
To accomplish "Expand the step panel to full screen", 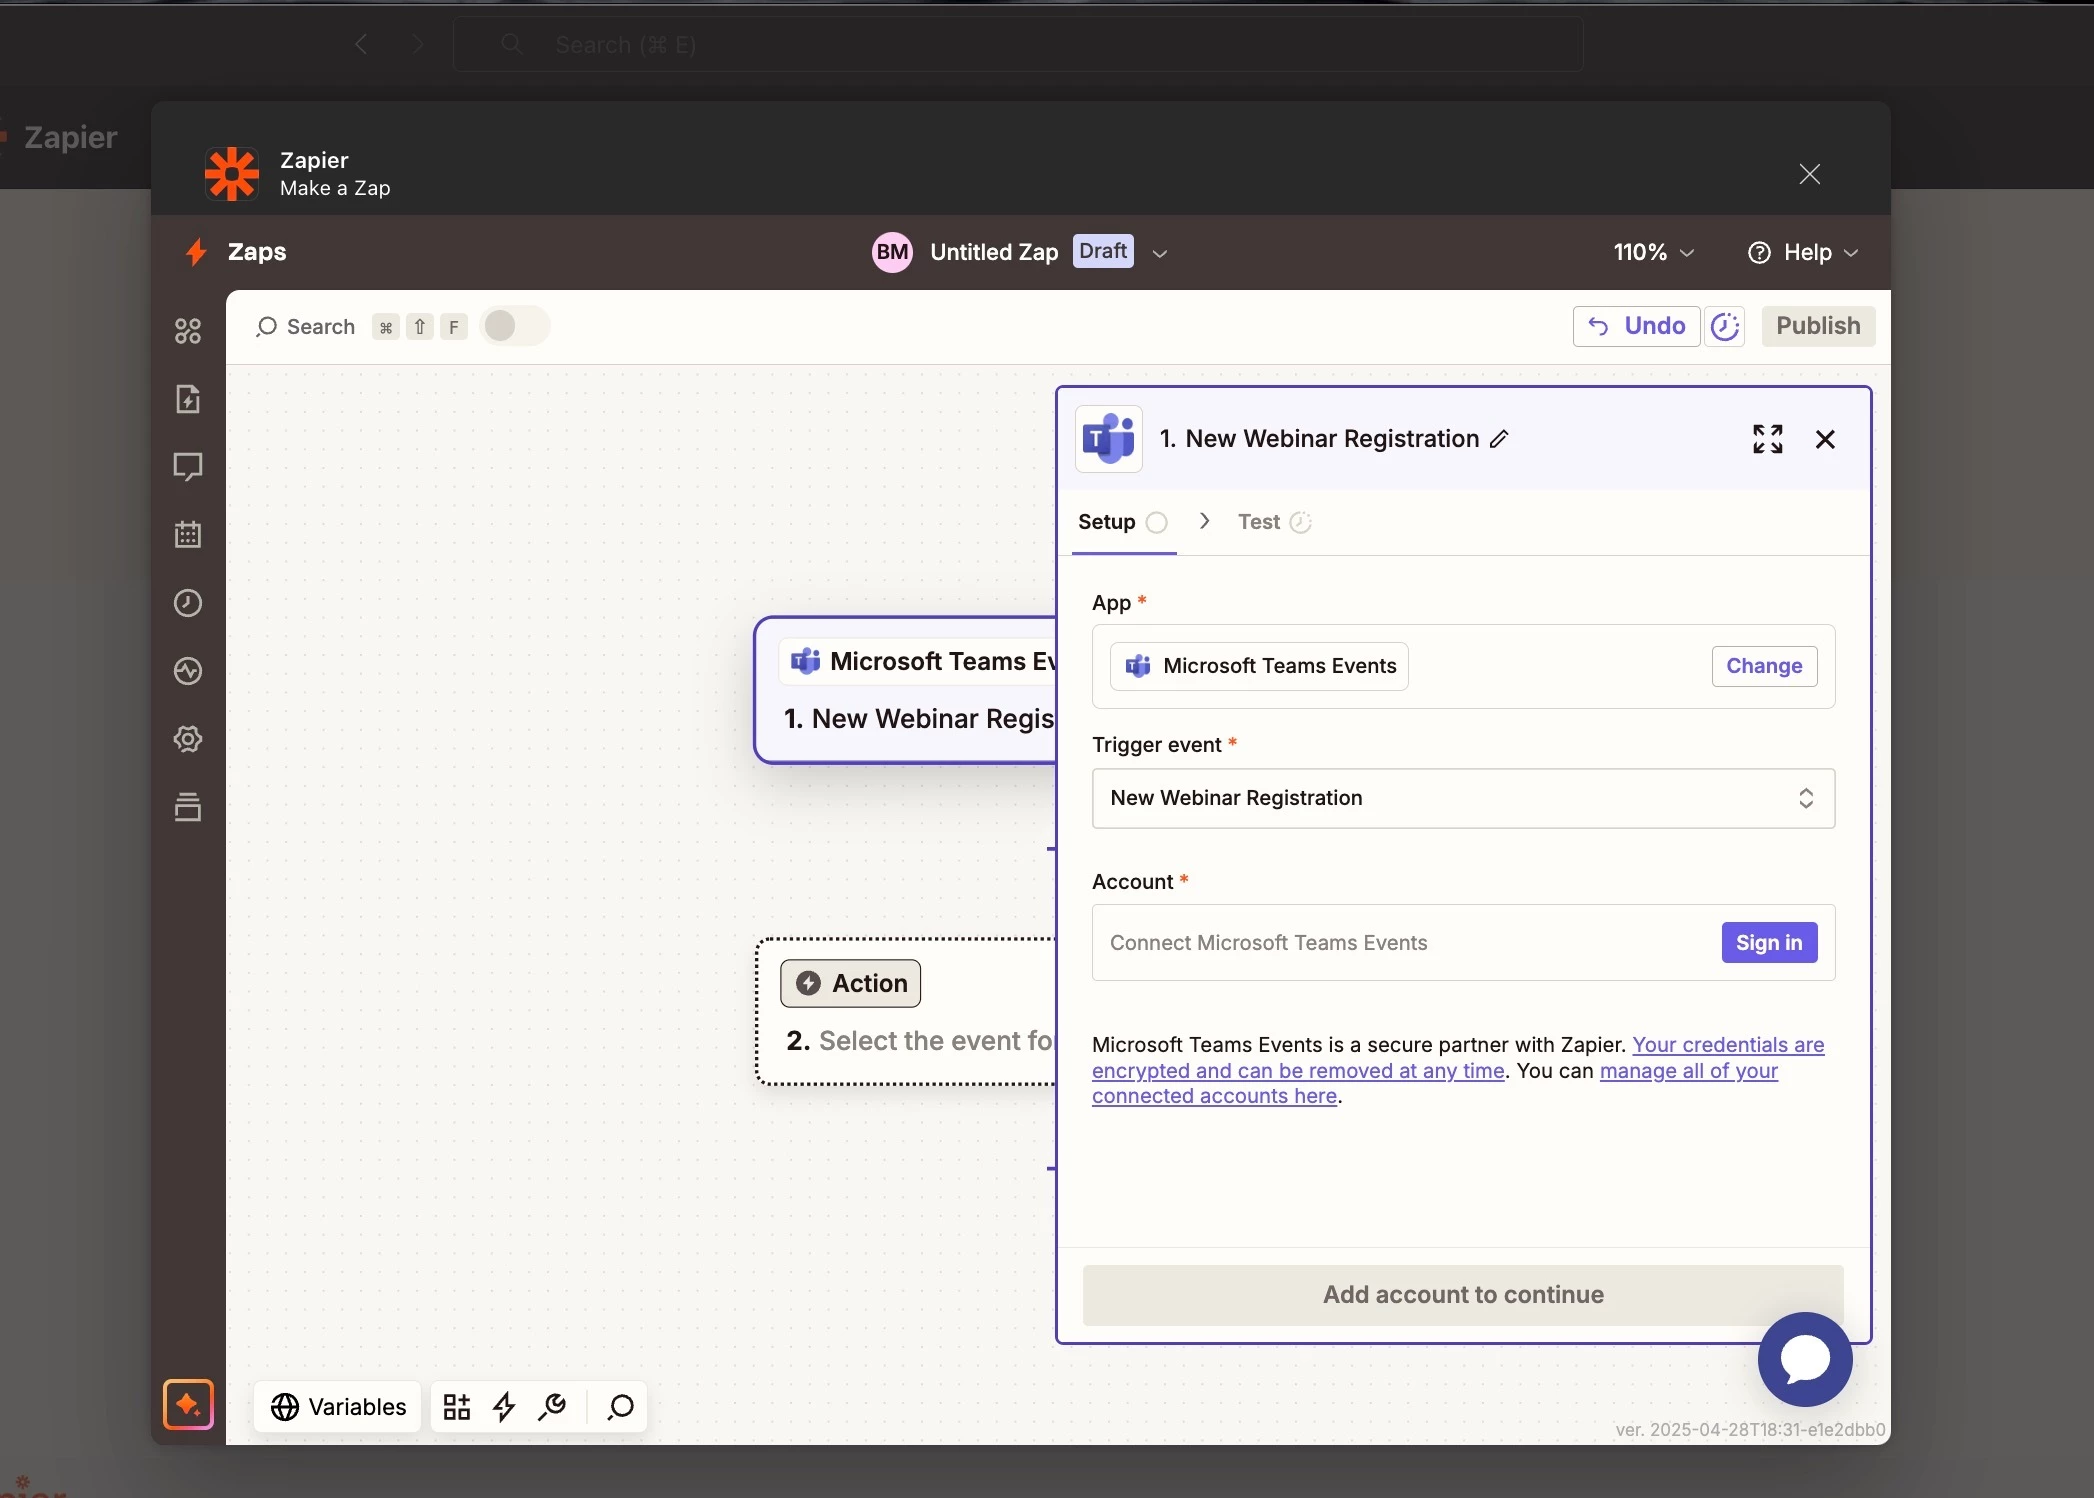I will 1767,439.
